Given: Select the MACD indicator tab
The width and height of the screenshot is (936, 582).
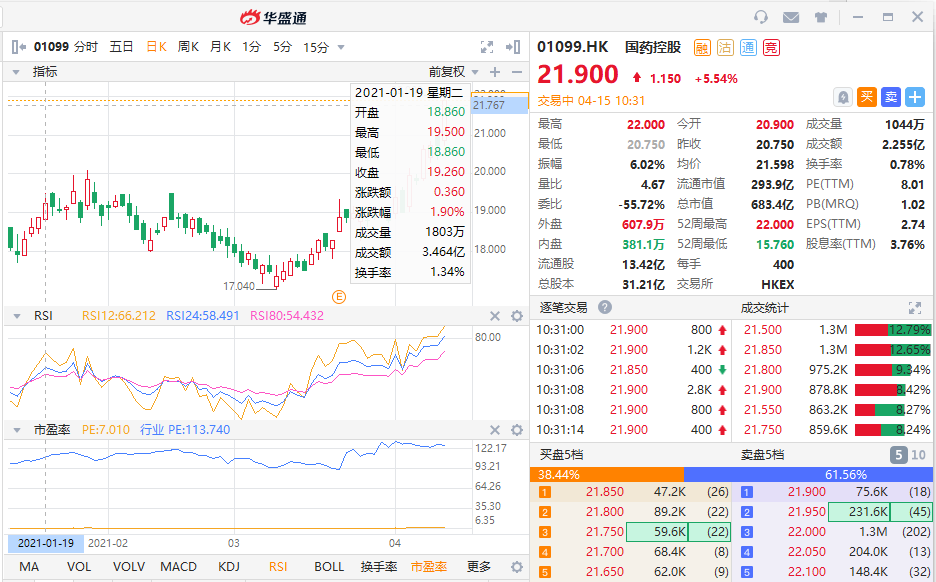Looking at the screenshot, I should coord(179,567).
